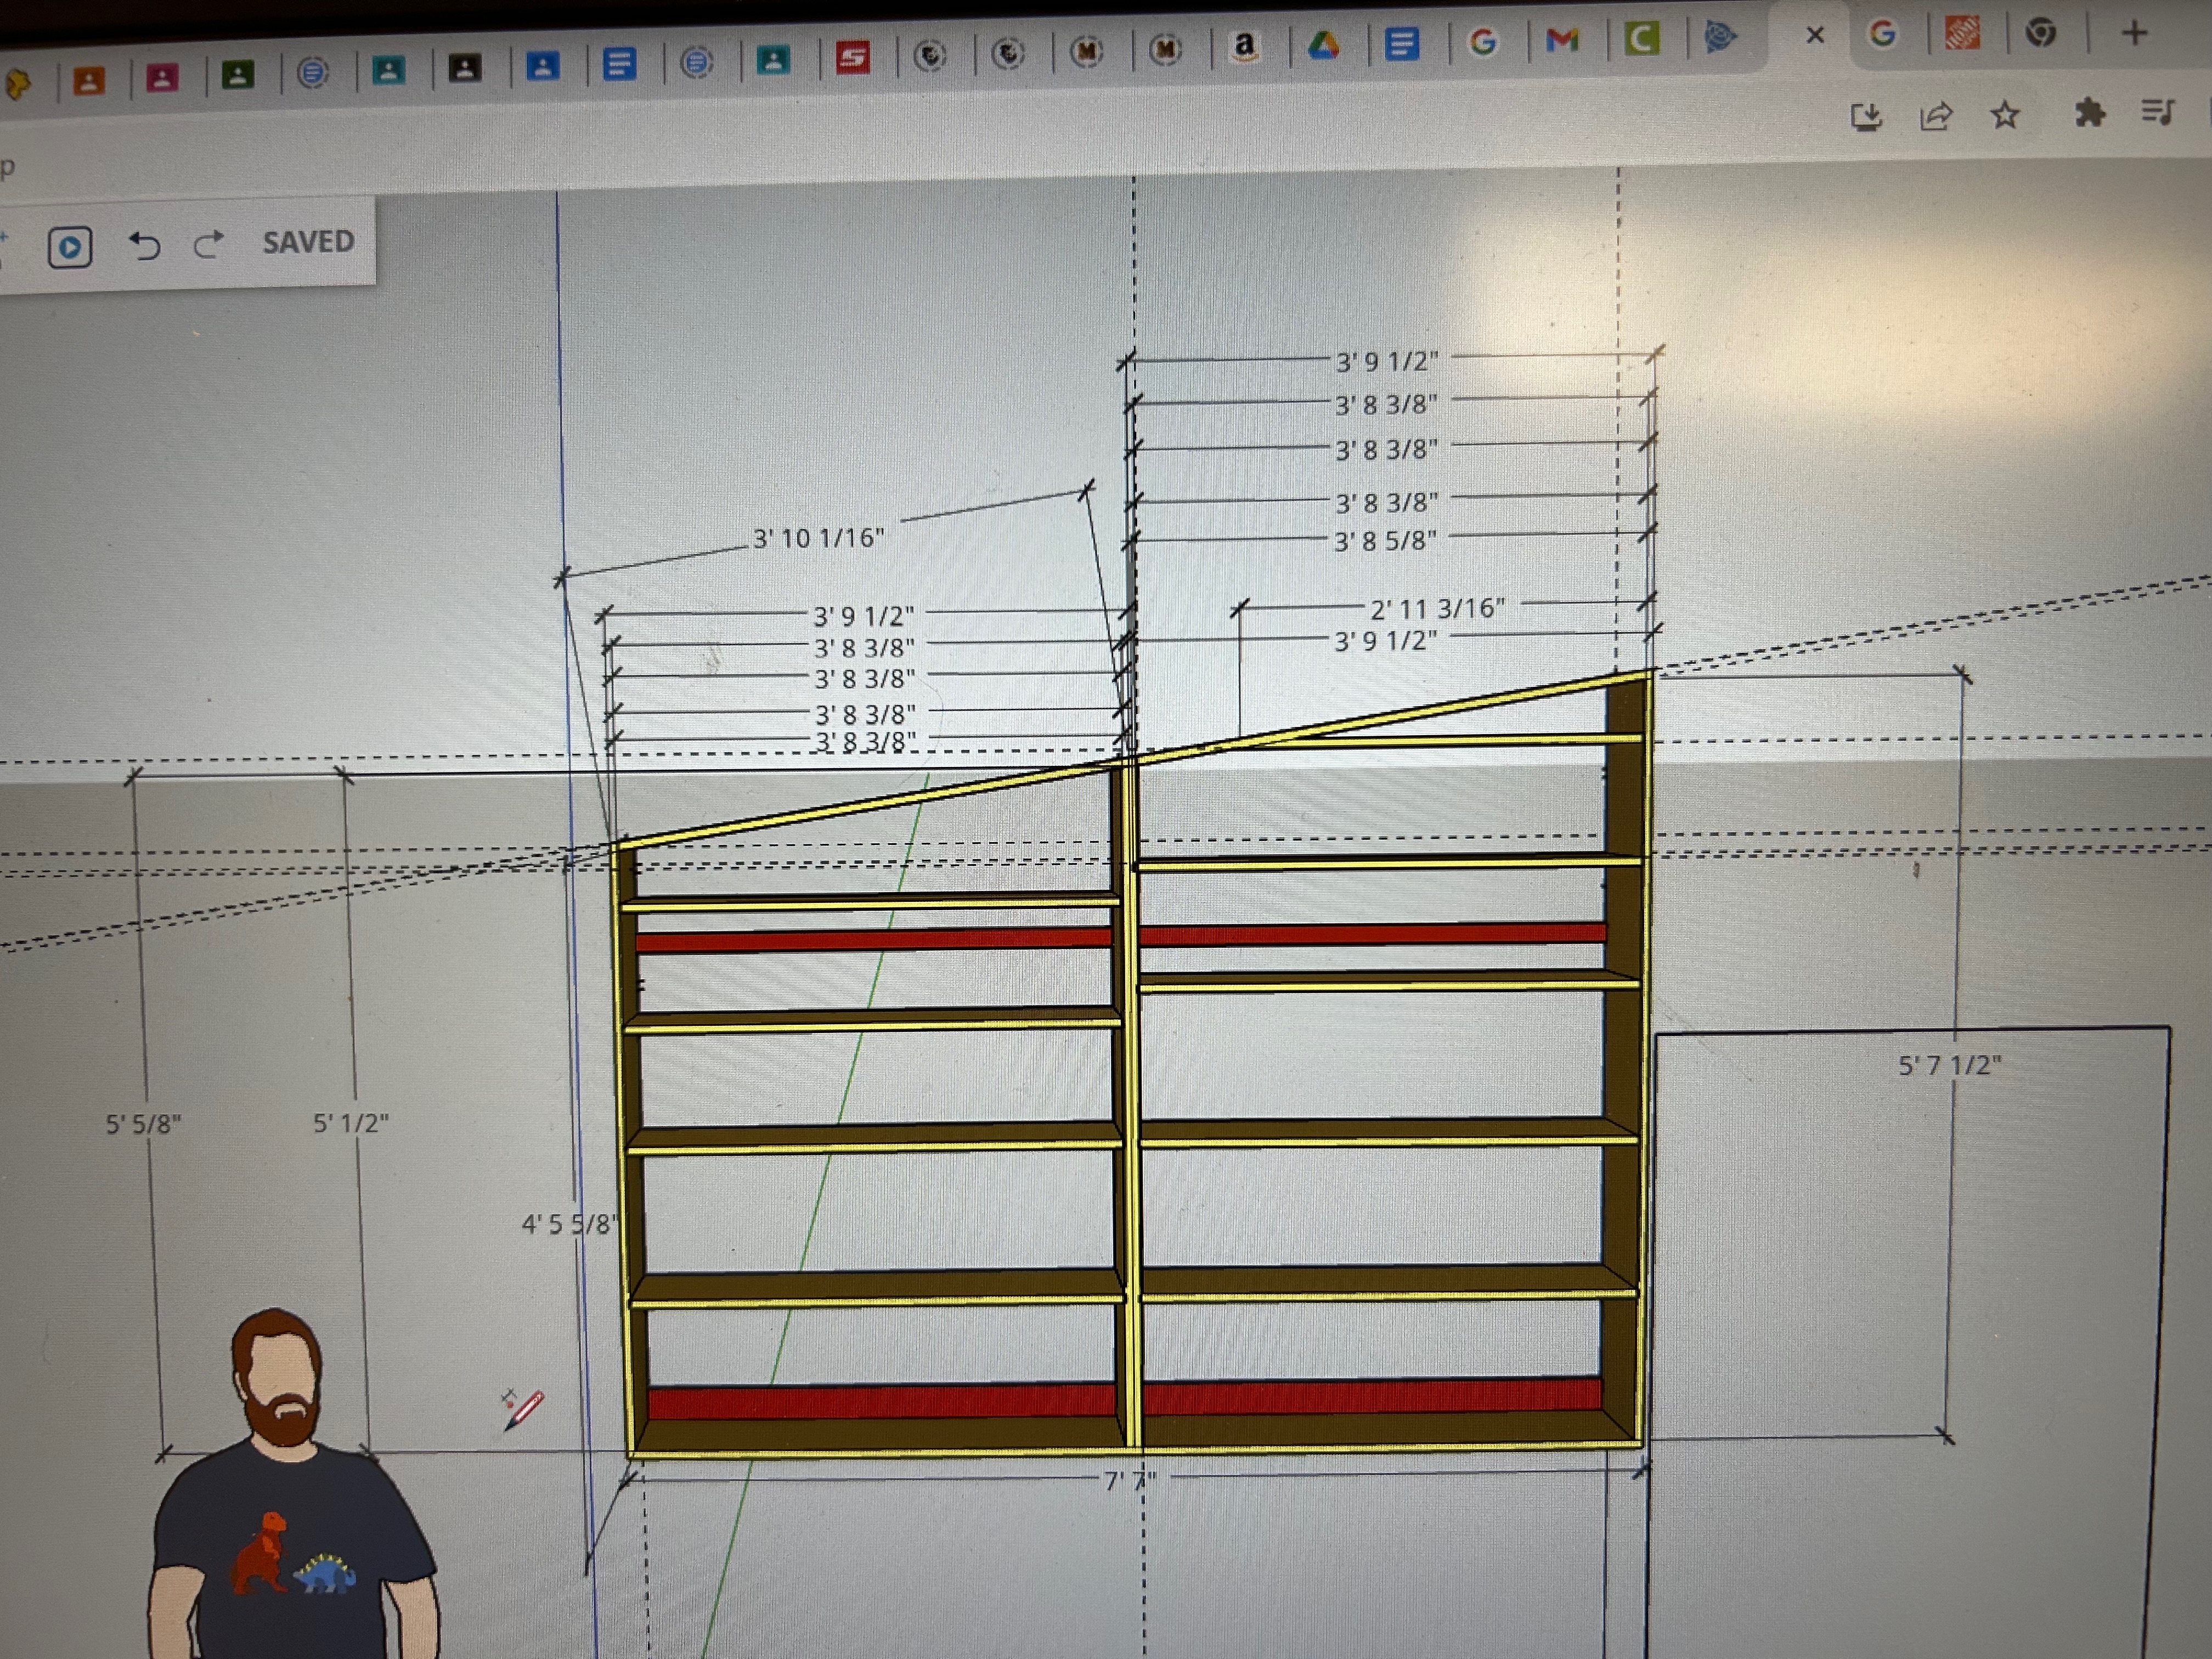
Task: Open a new browser tab
Action: 2134,33
